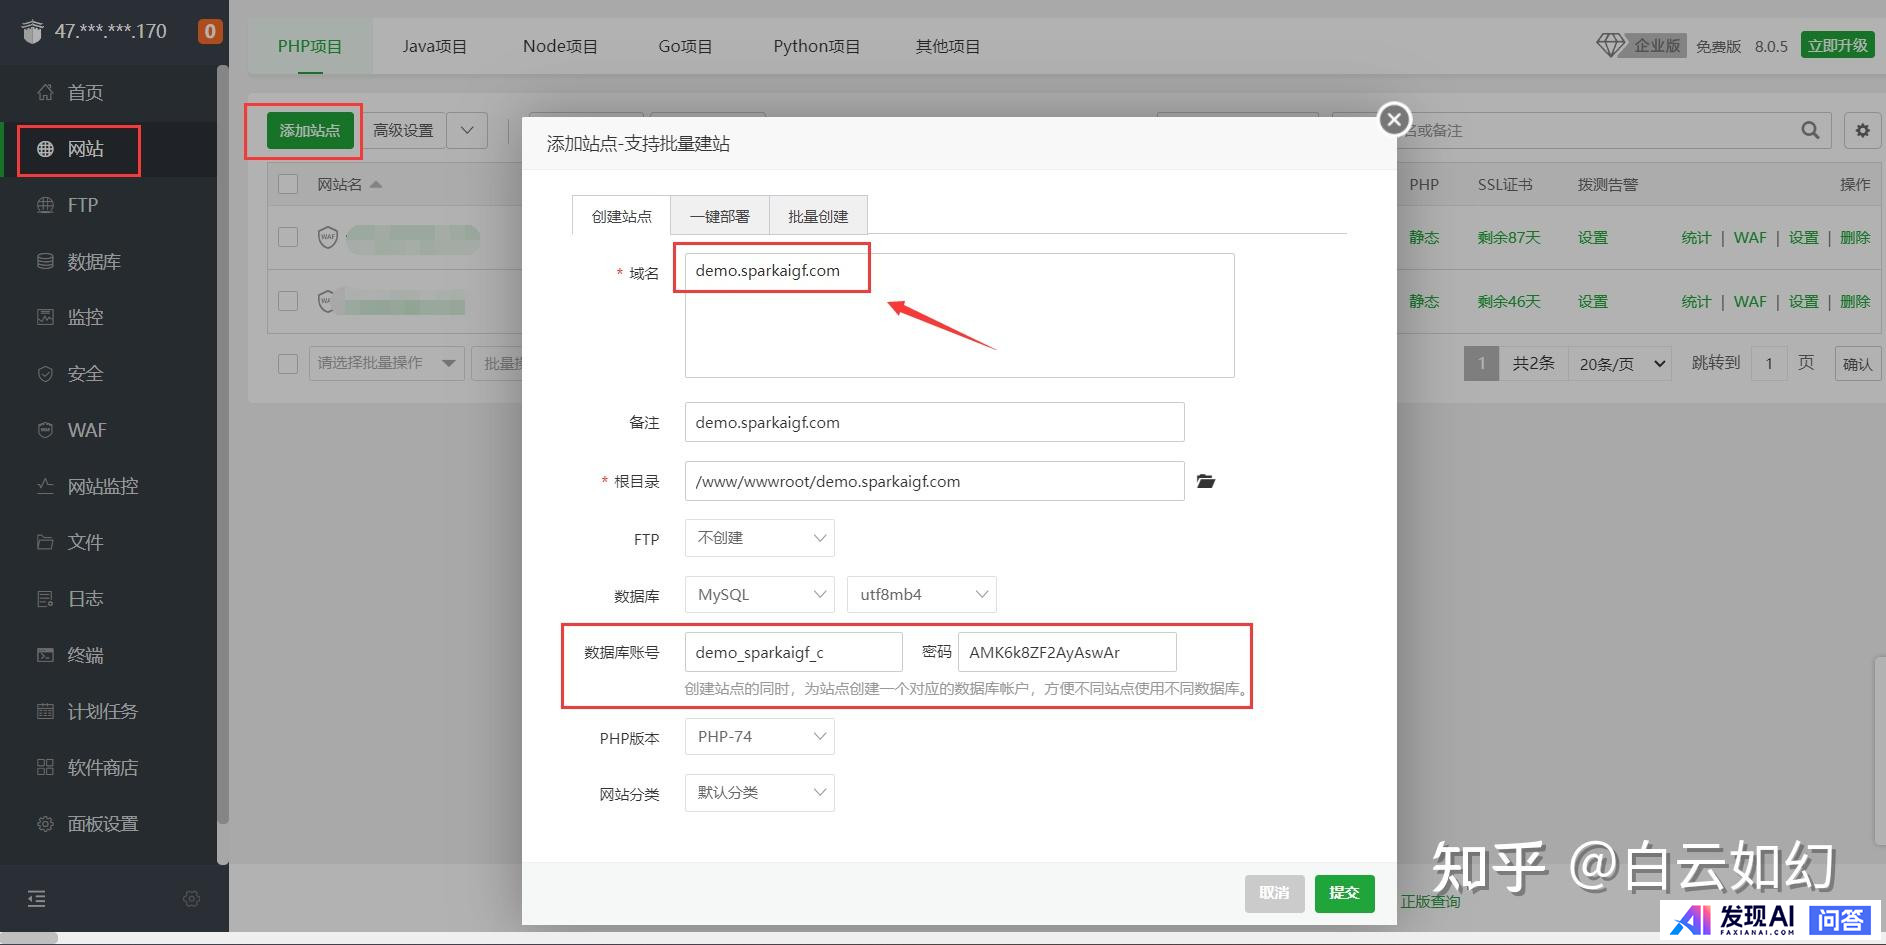This screenshot has height=945, width=1886.
Task: Expand the utf8mb4 charset dropdown
Action: point(921,595)
